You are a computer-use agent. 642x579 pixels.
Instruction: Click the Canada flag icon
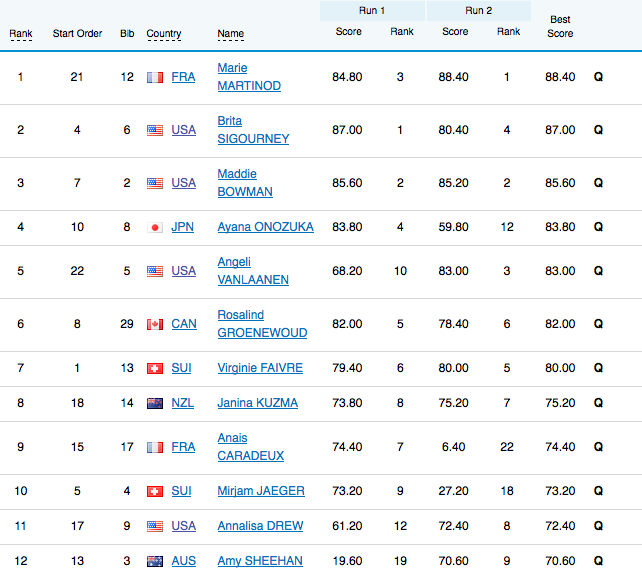pyautogui.click(x=155, y=324)
